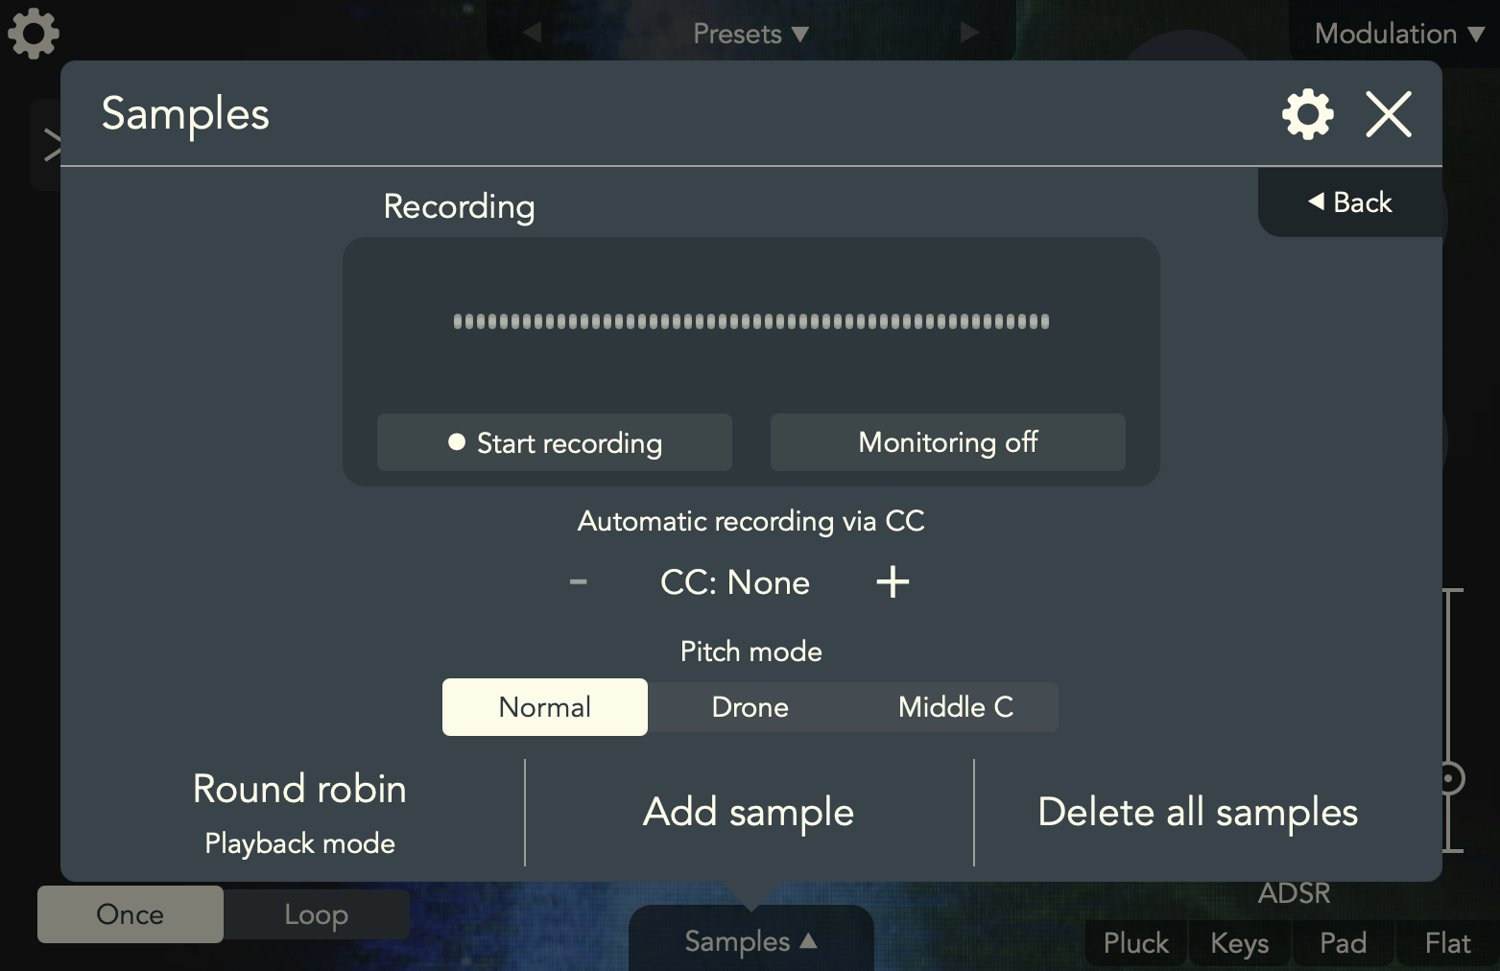Close the Samples panel
This screenshot has width=1500, height=971.
pyautogui.click(x=1389, y=114)
